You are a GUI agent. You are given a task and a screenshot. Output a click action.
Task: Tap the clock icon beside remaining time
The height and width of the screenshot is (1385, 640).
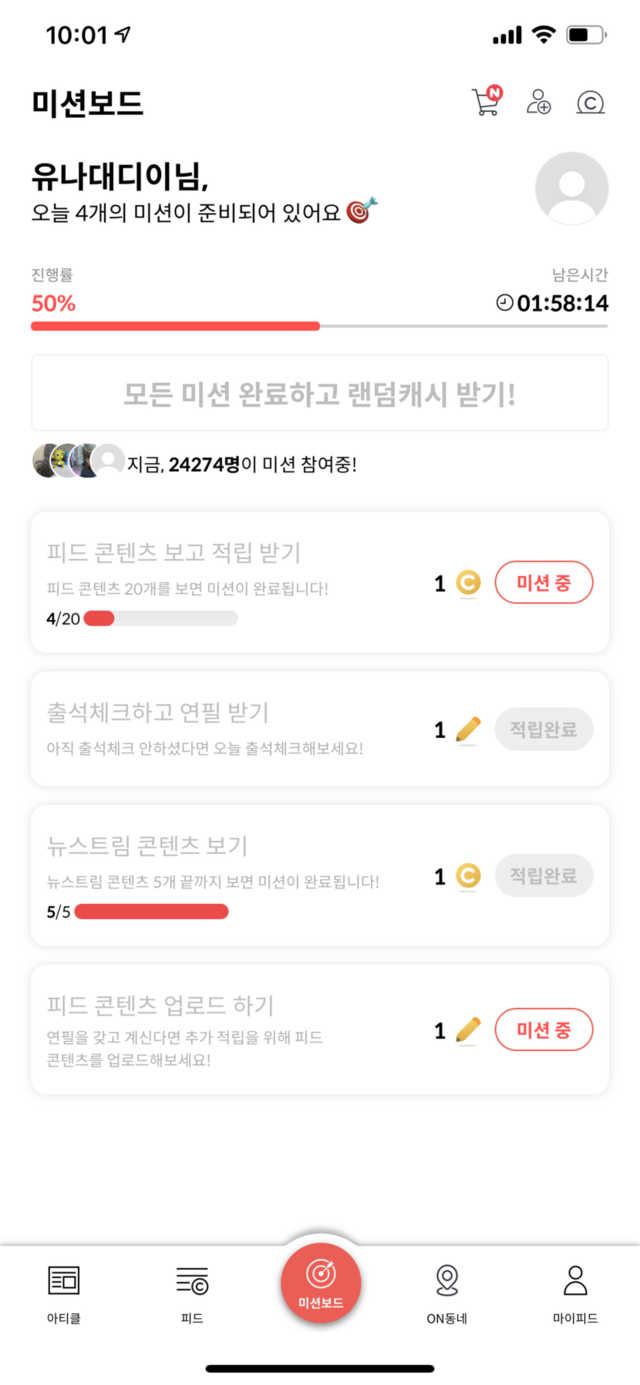click(x=505, y=303)
